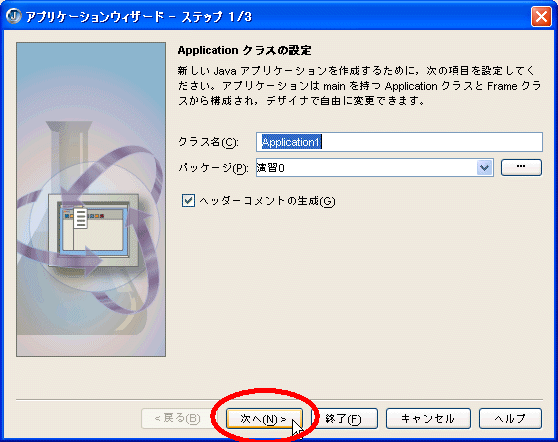Click the wizard description paragraph text
This screenshot has width=558, height=442.
(359, 86)
